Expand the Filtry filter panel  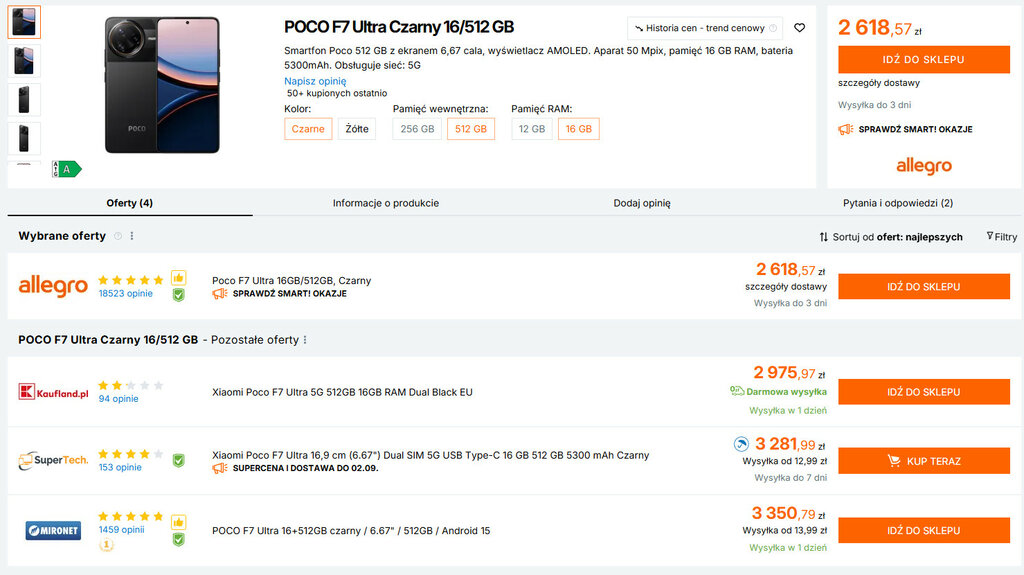tap(1001, 237)
